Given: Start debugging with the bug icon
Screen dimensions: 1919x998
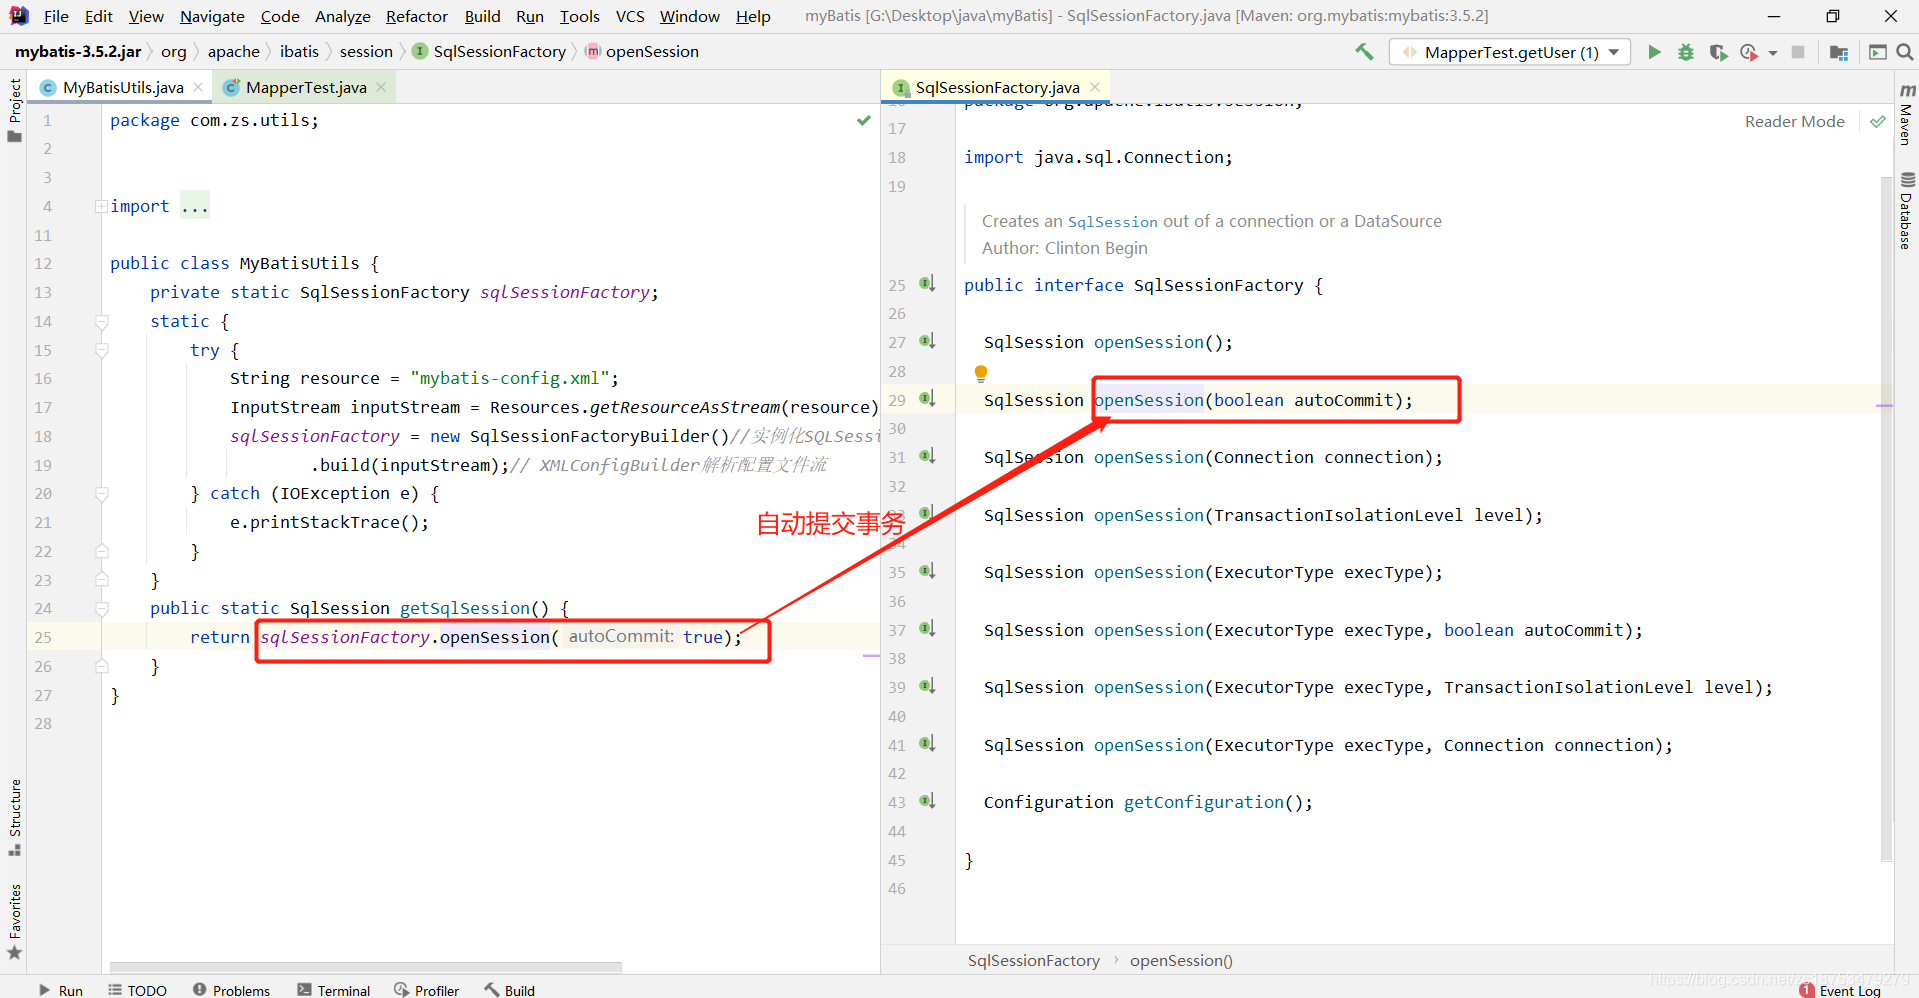Looking at the screenshot, I should [1686, 52].
